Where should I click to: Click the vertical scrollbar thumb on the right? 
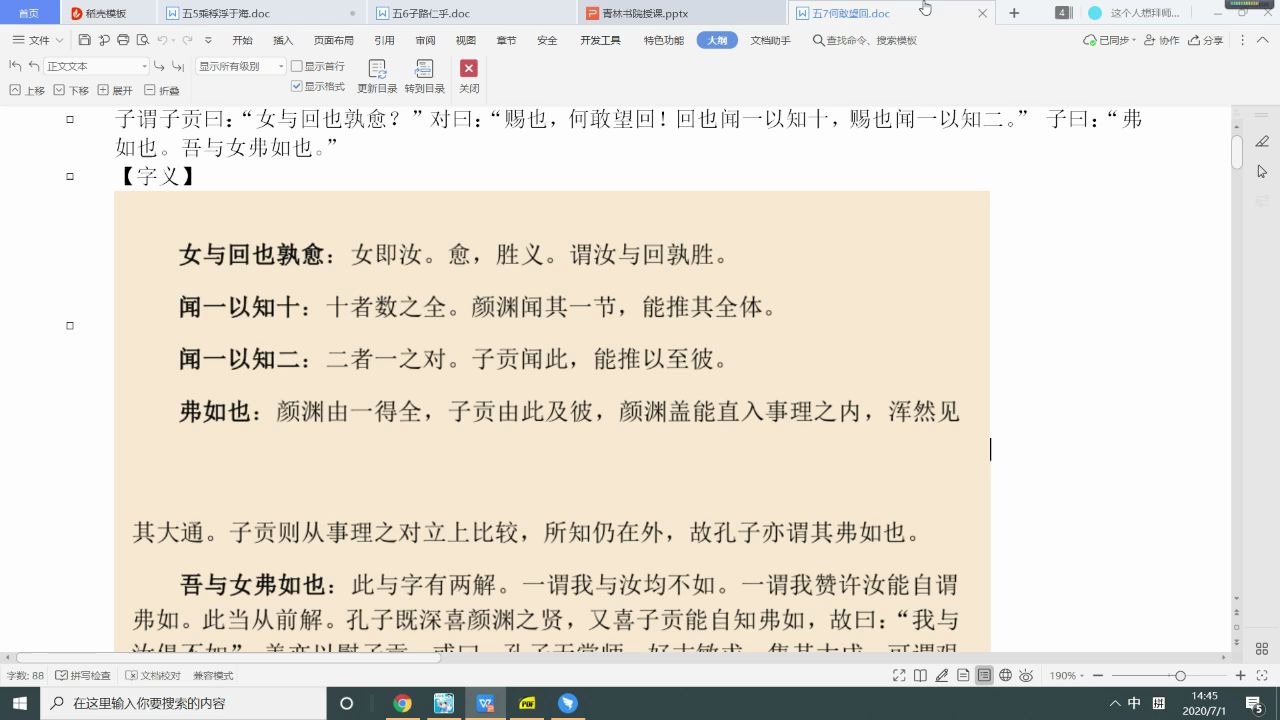1237,152
